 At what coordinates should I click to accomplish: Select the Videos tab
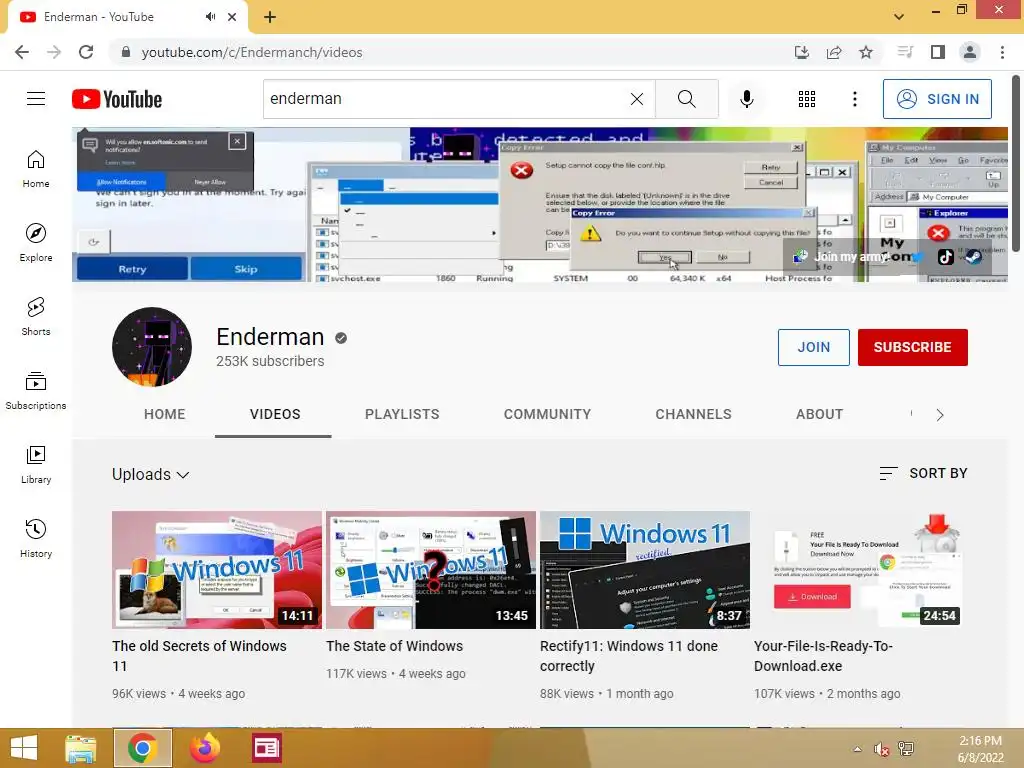[275, 414]
